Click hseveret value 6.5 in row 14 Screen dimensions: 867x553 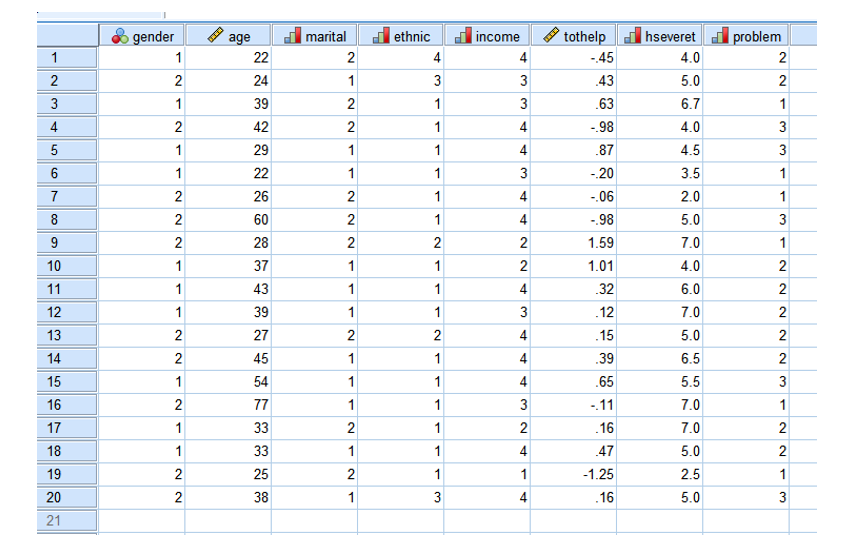coord(690,358)
